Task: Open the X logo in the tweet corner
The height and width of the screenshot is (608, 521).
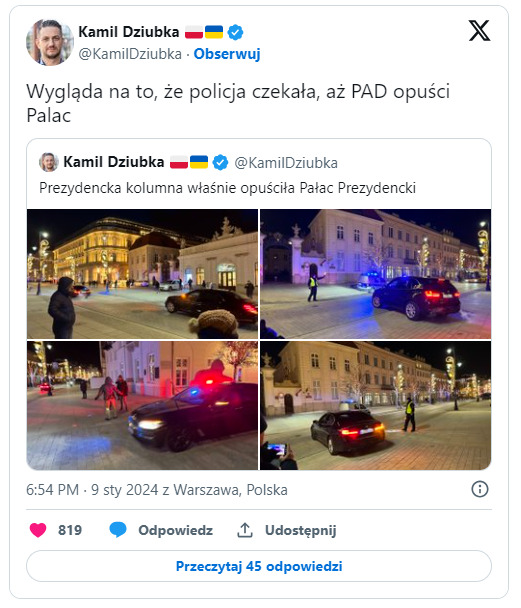Action: pyautogui.click(x=480, y=31)
